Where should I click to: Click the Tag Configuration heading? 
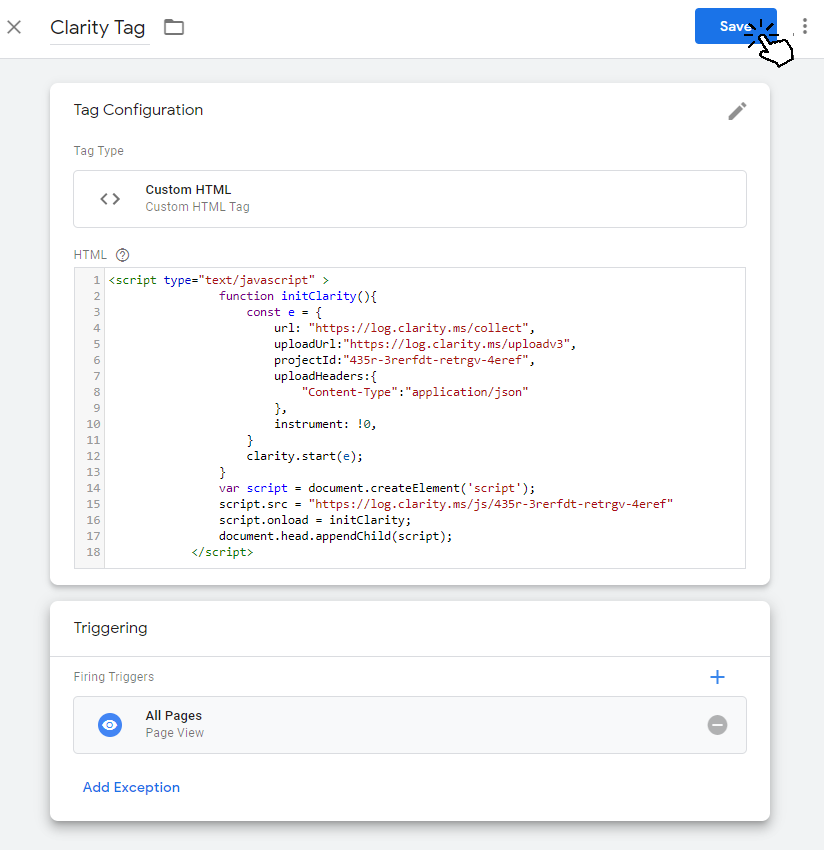tap(138, 110)
